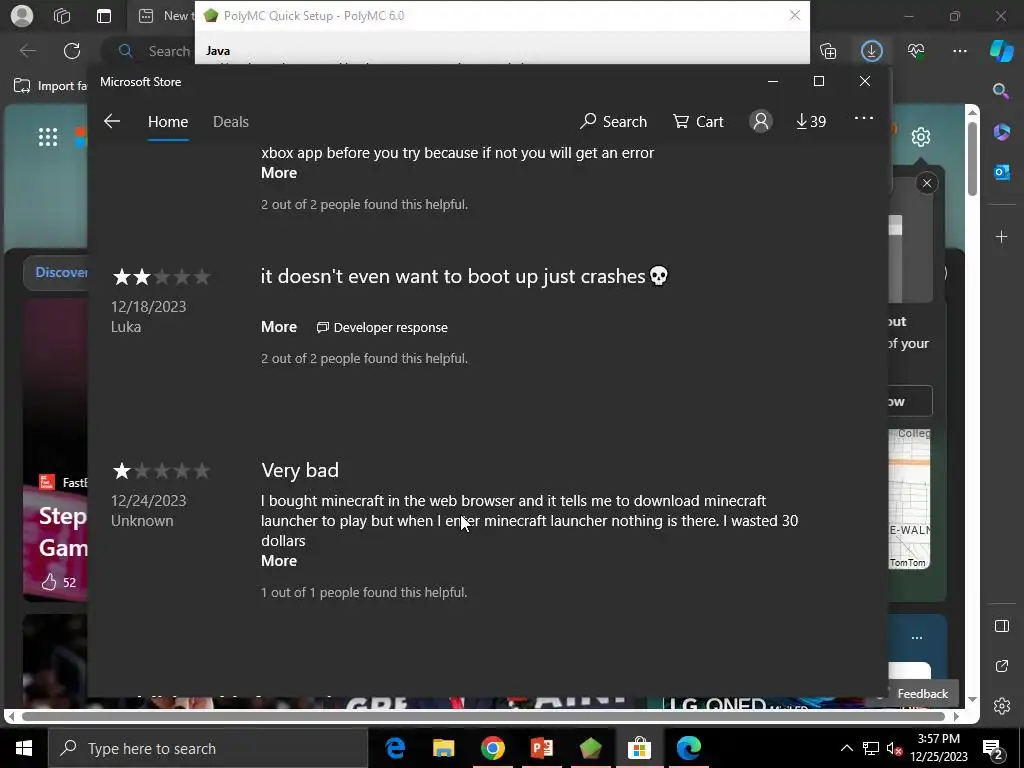Open the Store three-dot more menu

(864, 118)
